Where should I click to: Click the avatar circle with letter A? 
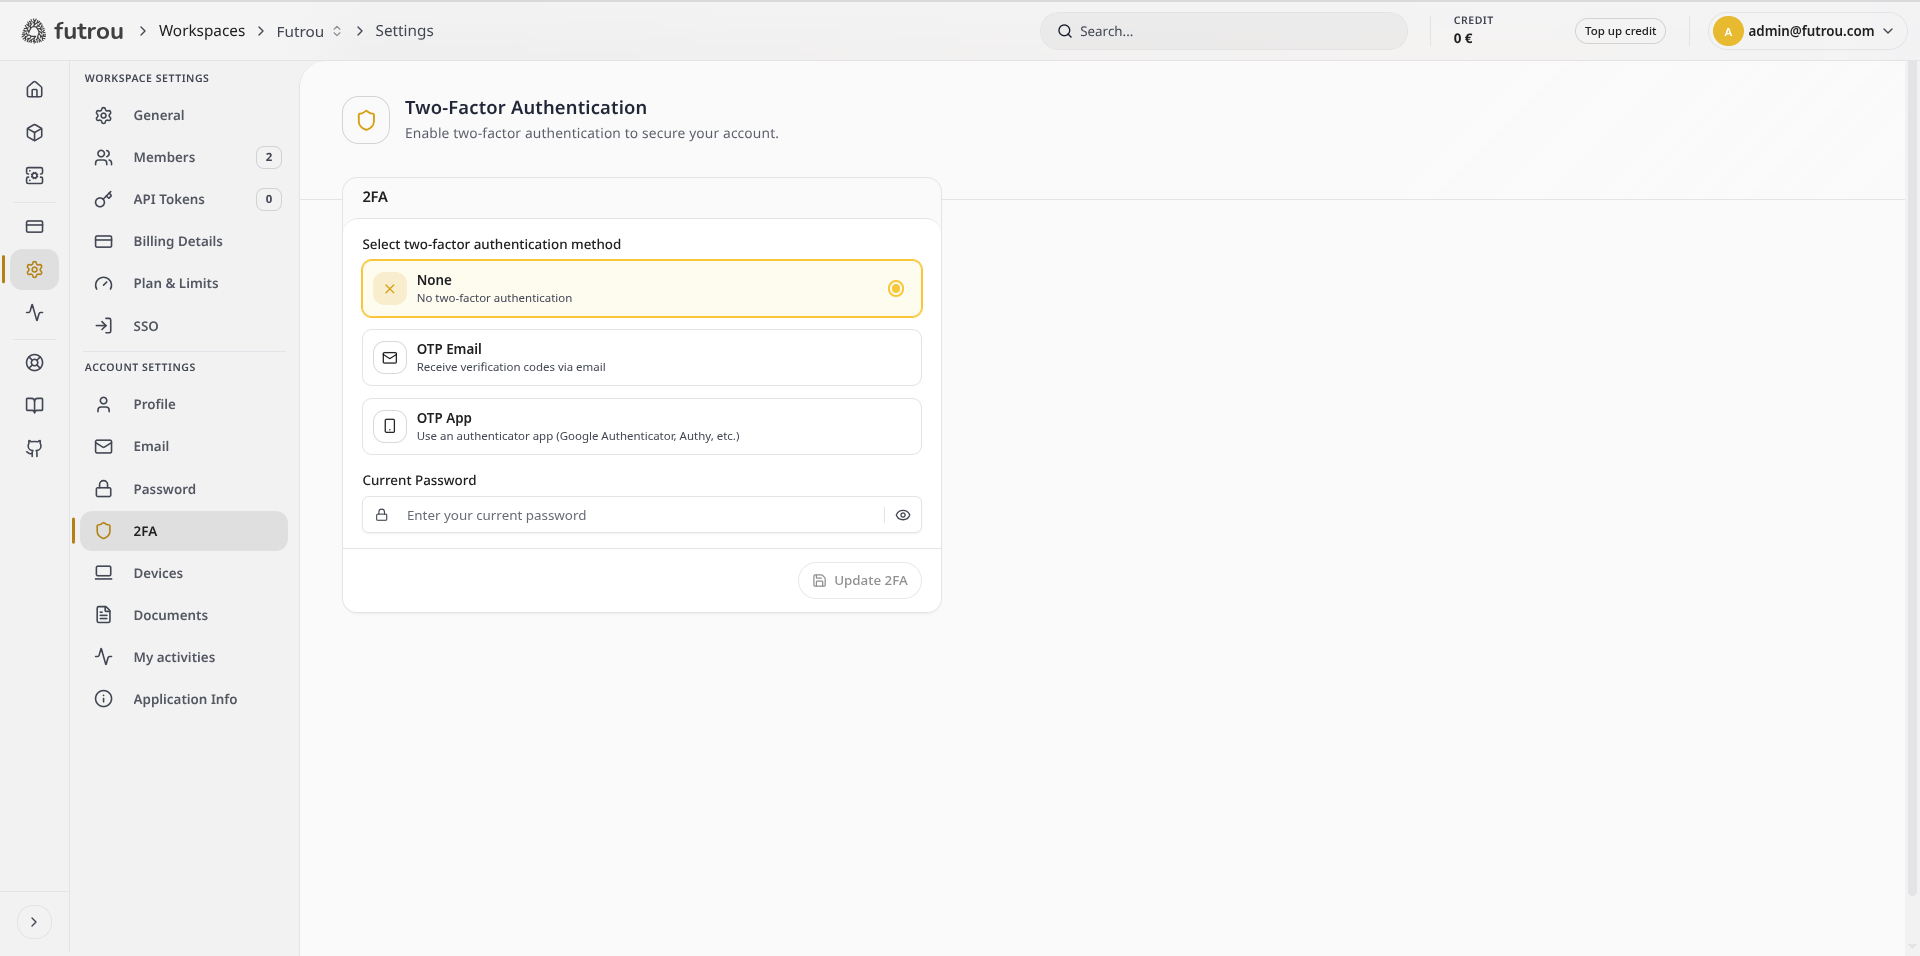1728,31
